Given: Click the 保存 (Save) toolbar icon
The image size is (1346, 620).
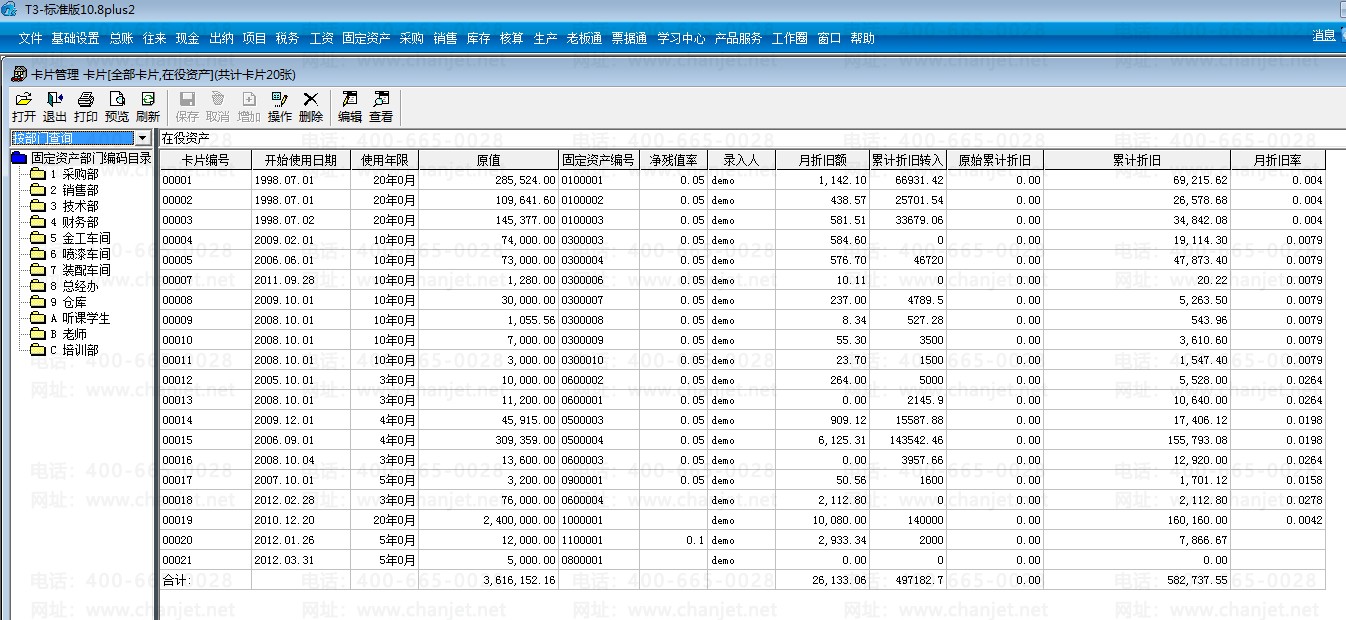Looking at the screenshot, I should coord(187,107).
